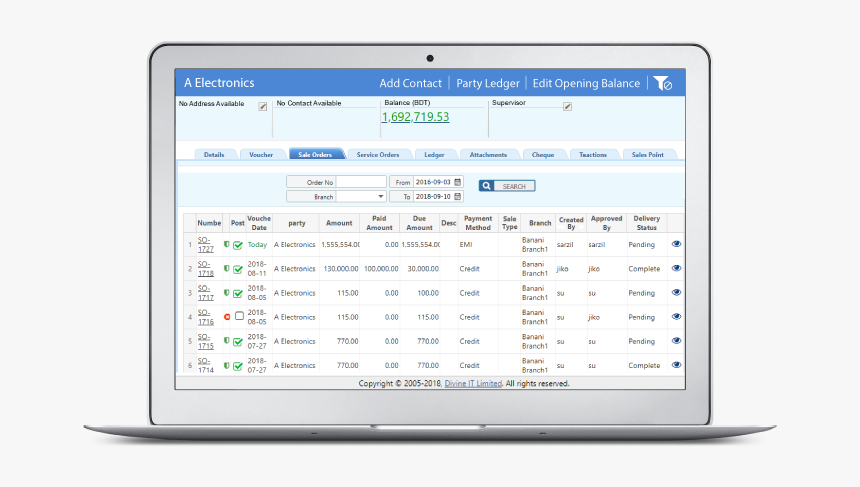The image size is (860, 487).
Task: Open the Attachments tab
Action: point(488,155)
